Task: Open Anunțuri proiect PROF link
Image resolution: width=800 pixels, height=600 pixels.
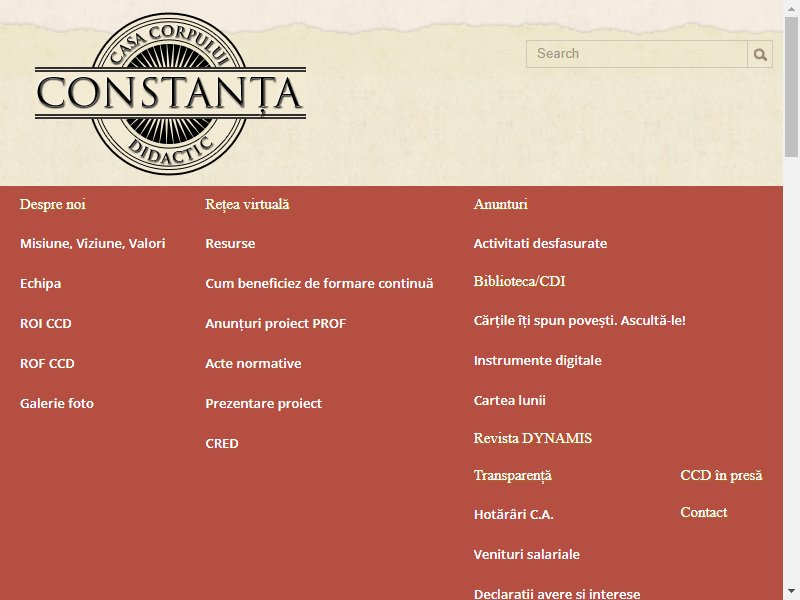Action: pyautogui.click(x=276, y=323)
